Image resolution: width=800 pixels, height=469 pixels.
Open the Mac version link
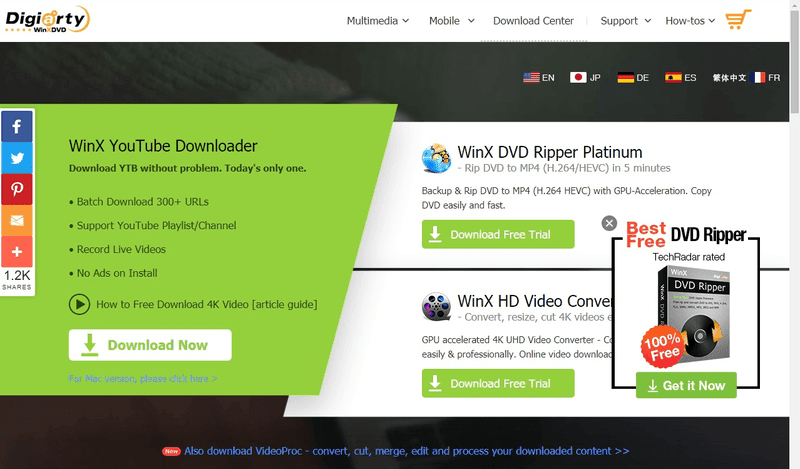click(143, 379)
